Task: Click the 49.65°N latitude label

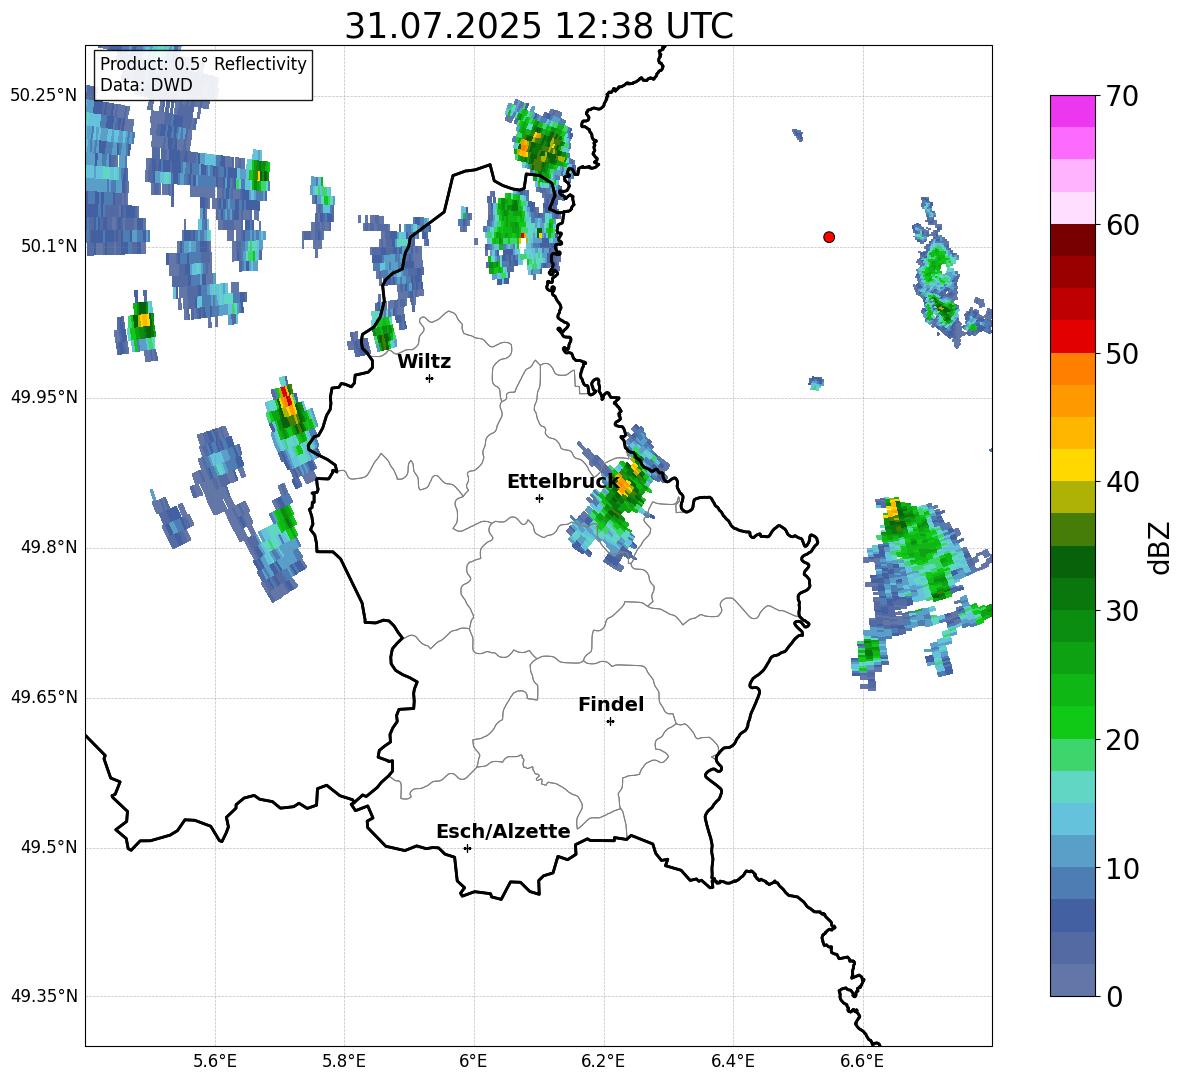Action: pyautogui.click(x=44, y=697)
